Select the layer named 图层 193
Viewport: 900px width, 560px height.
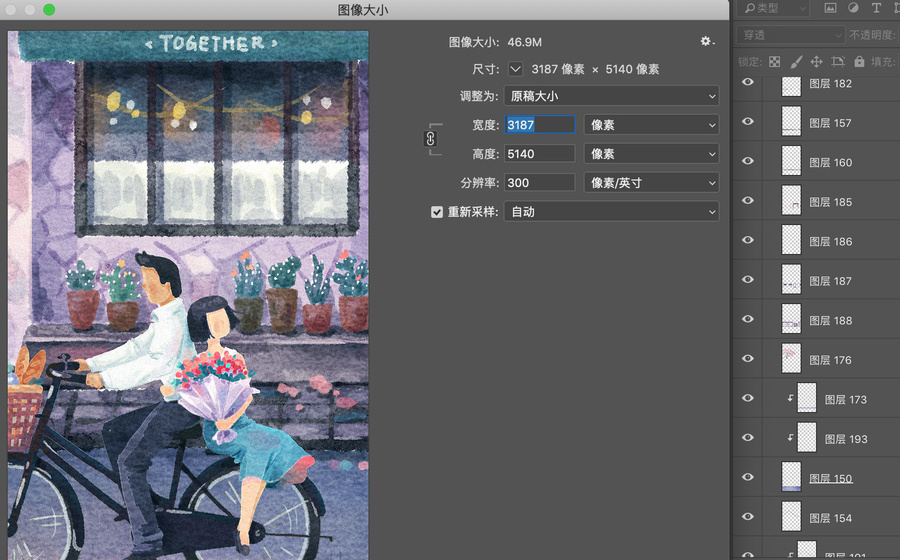[845, 439]
